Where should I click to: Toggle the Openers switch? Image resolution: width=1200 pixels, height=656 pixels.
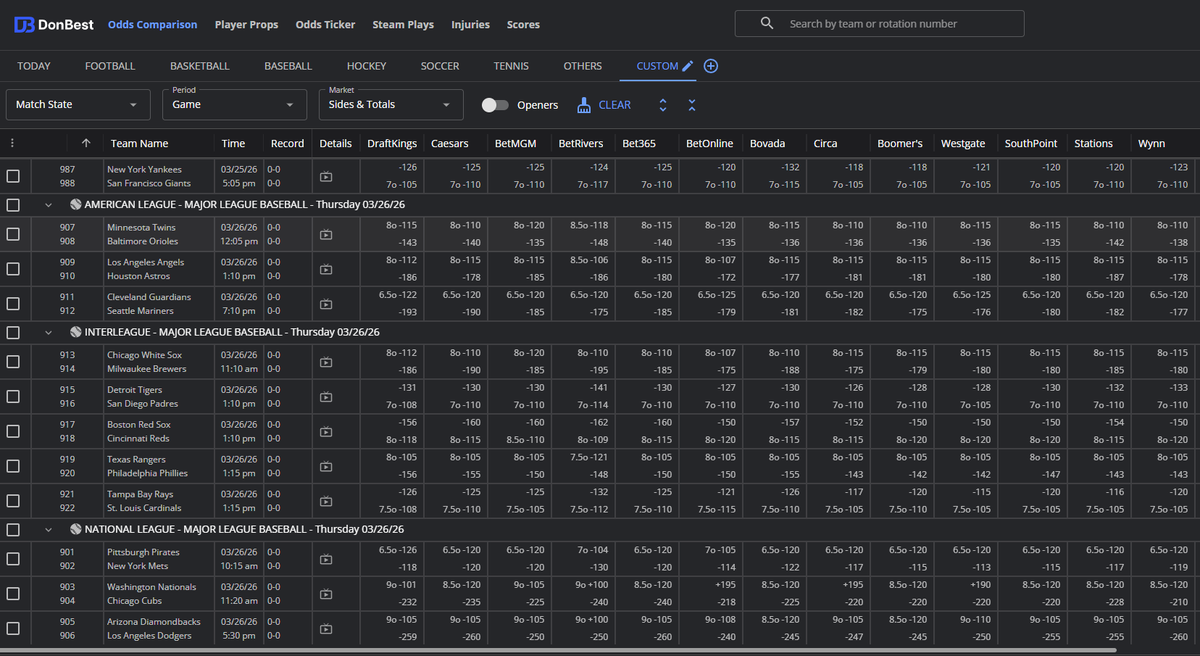(495, 105)
